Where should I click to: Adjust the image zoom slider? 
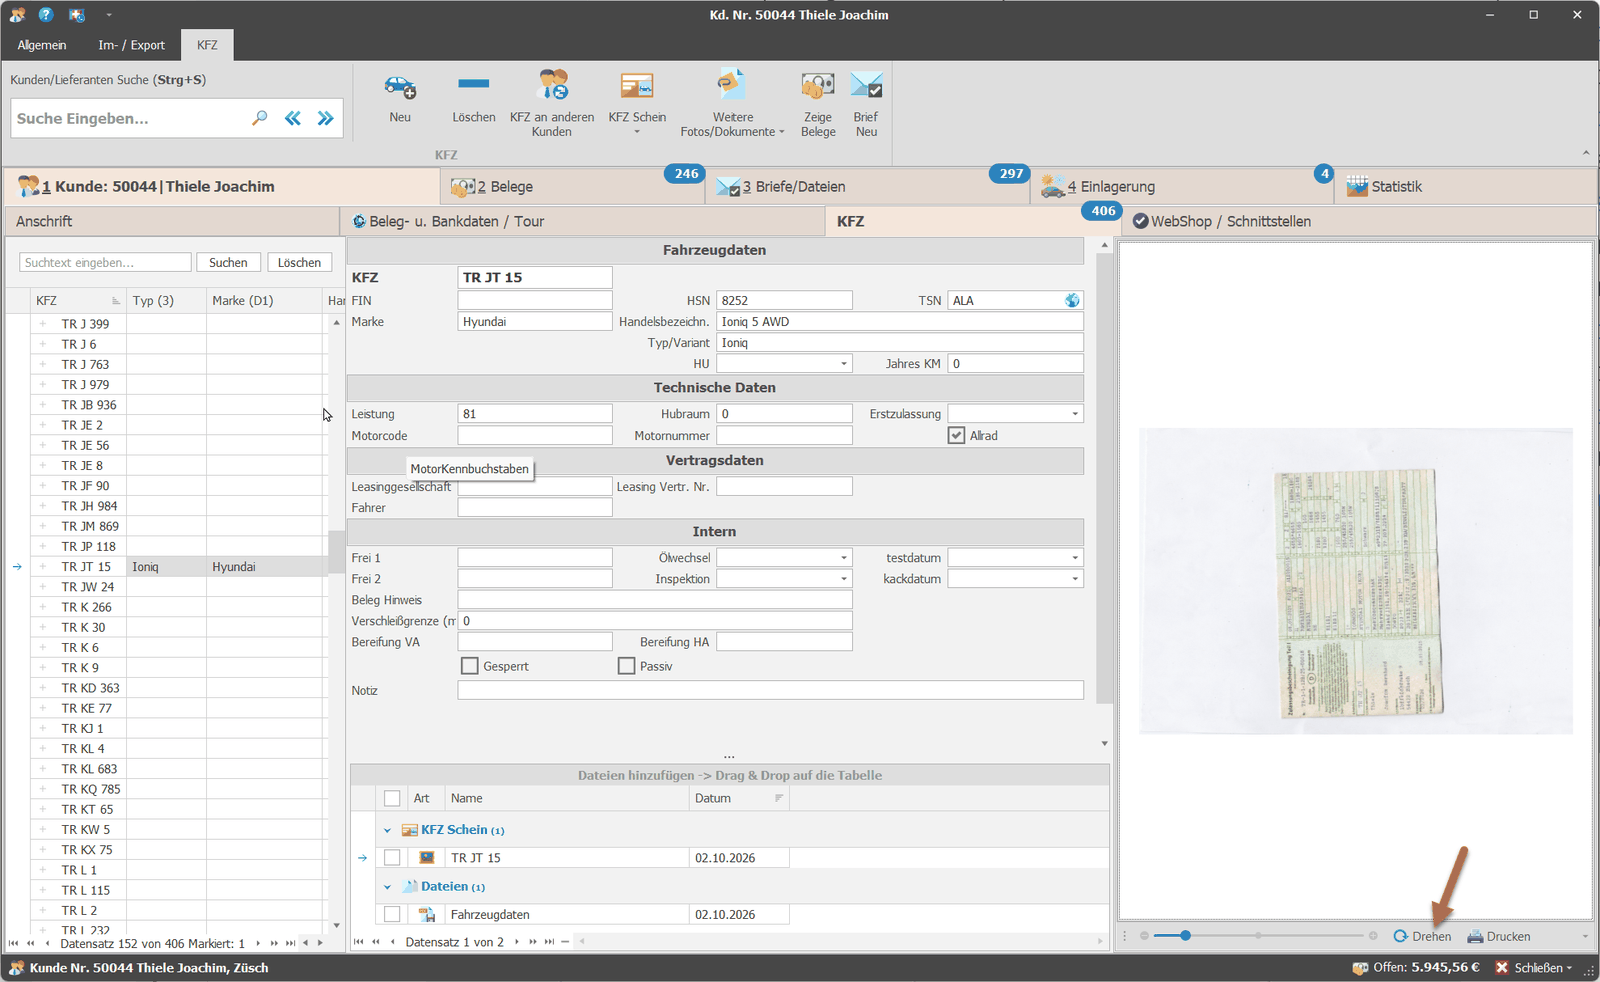point(1185,936)
